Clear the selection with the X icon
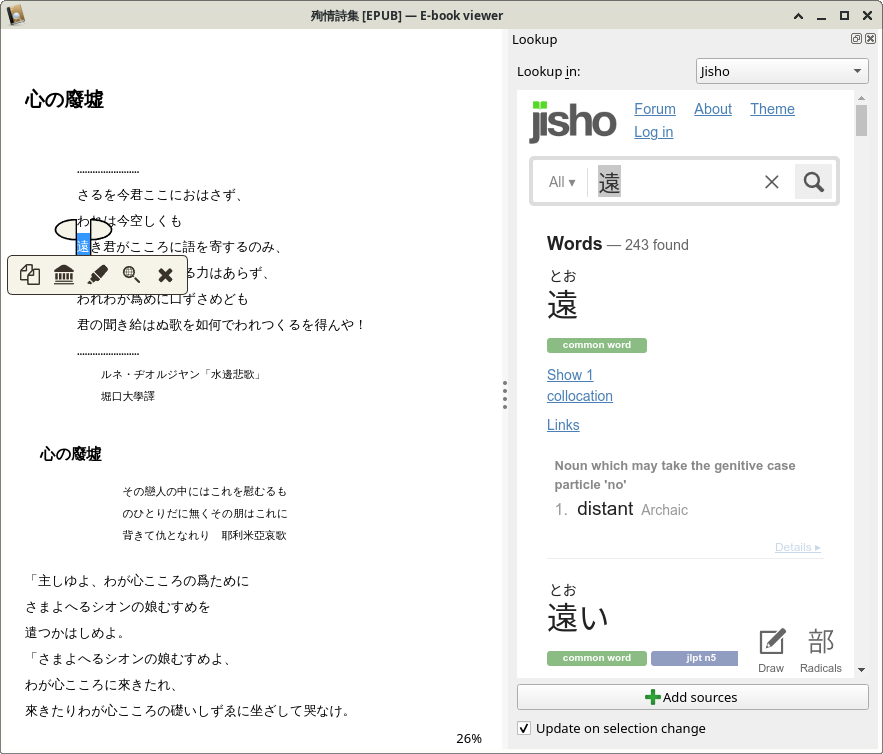This screenshot has width=883, height=754. (x=165, y=275)
